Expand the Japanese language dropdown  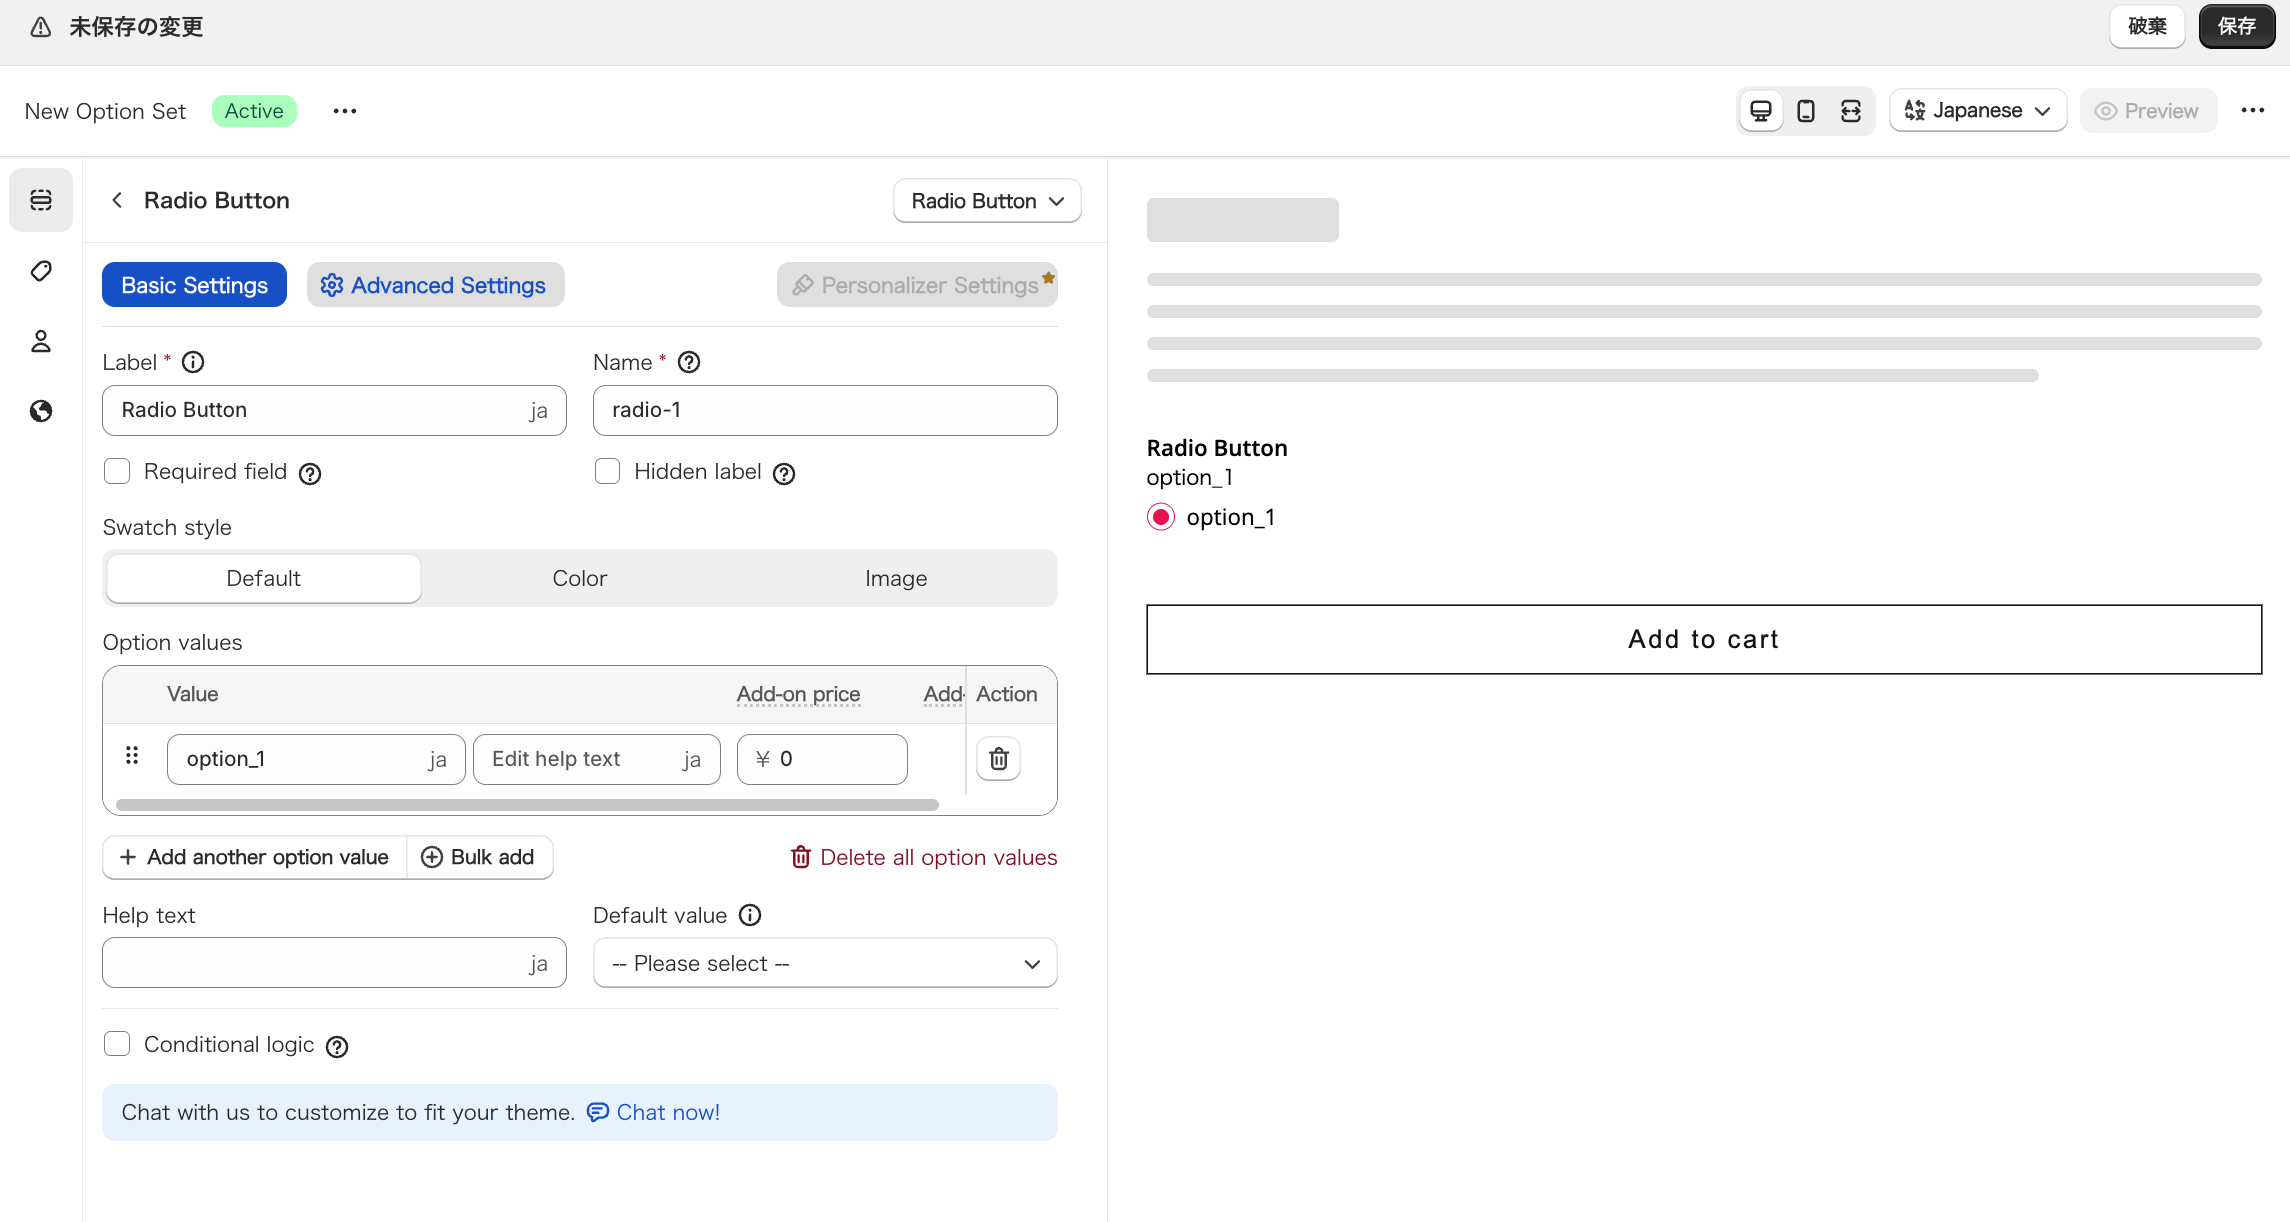[x=1977, y=111]
